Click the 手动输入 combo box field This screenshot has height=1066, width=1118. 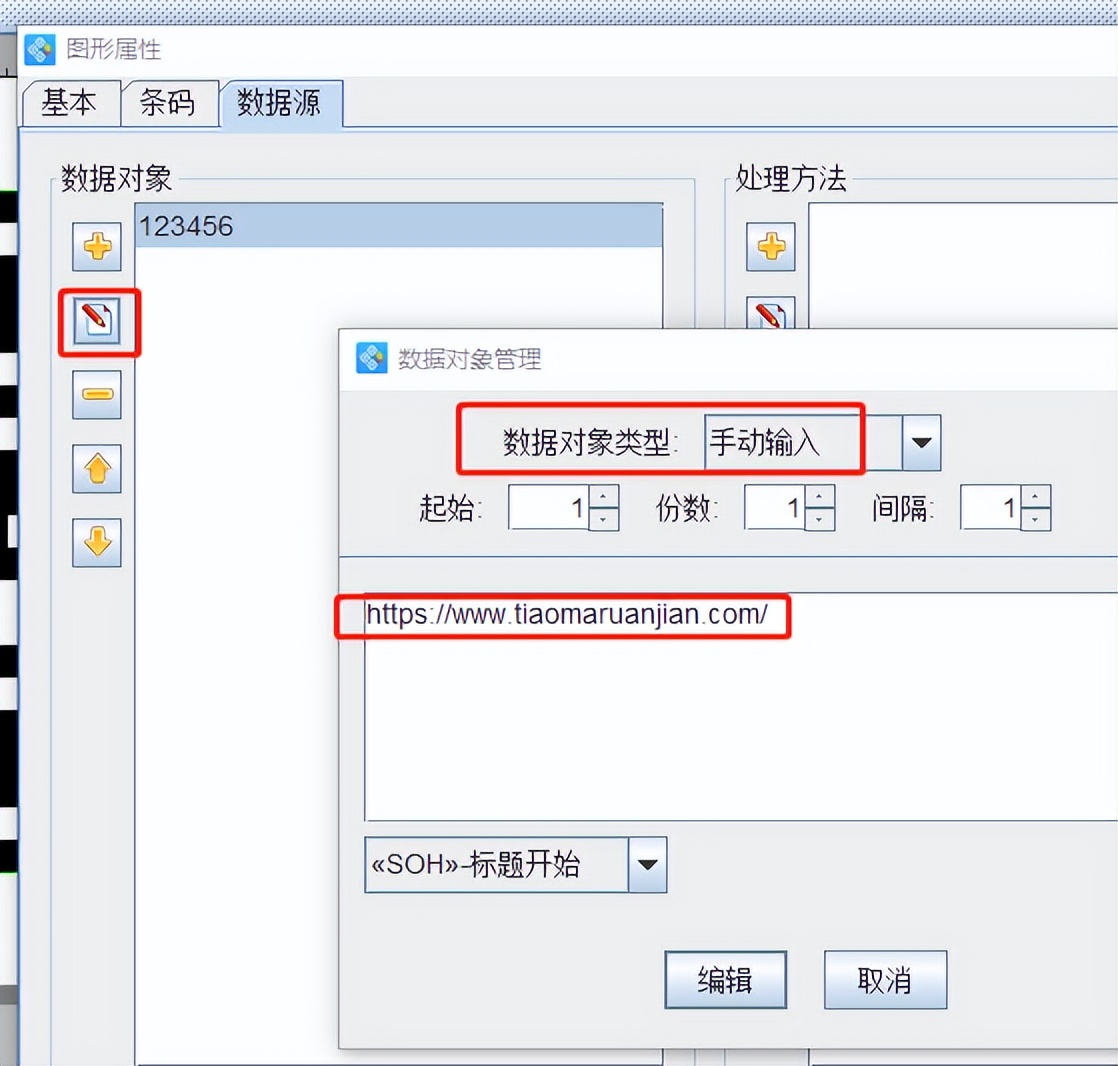pyautogui.click(x=803, y=443)
